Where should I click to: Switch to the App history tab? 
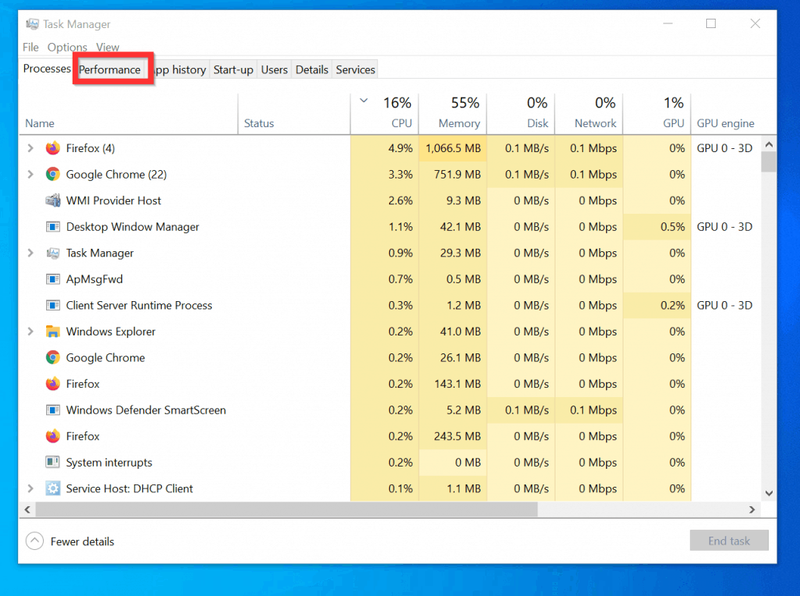pos(180,69)
